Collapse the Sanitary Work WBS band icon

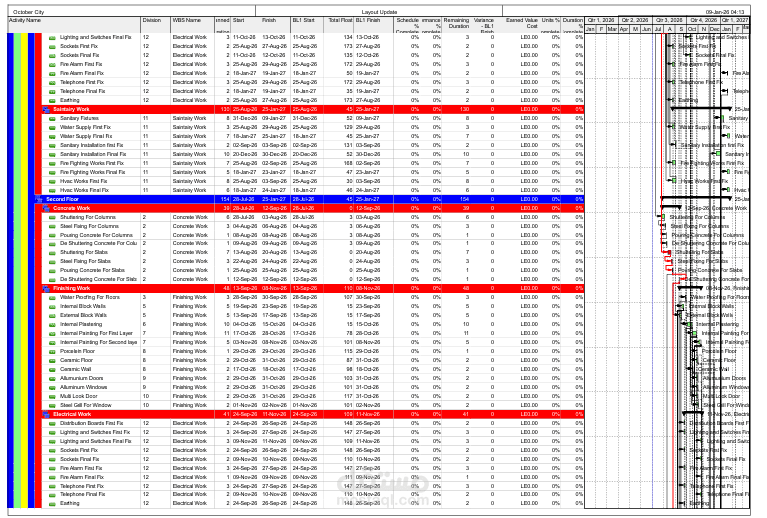click(46, 110)
